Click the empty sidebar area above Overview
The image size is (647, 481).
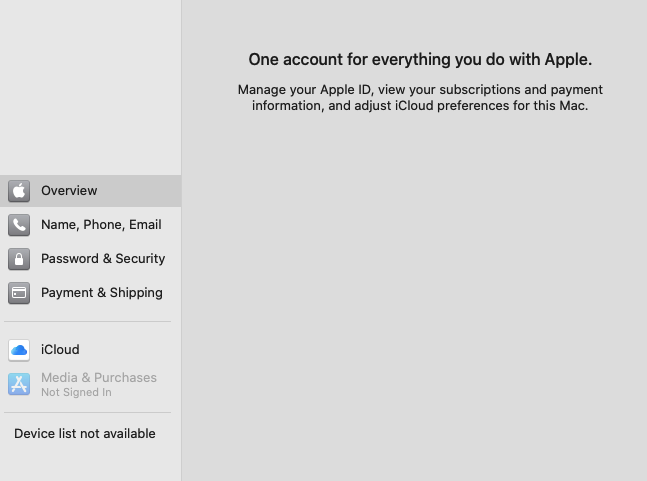pyautogui.click(x=90, y=87)
